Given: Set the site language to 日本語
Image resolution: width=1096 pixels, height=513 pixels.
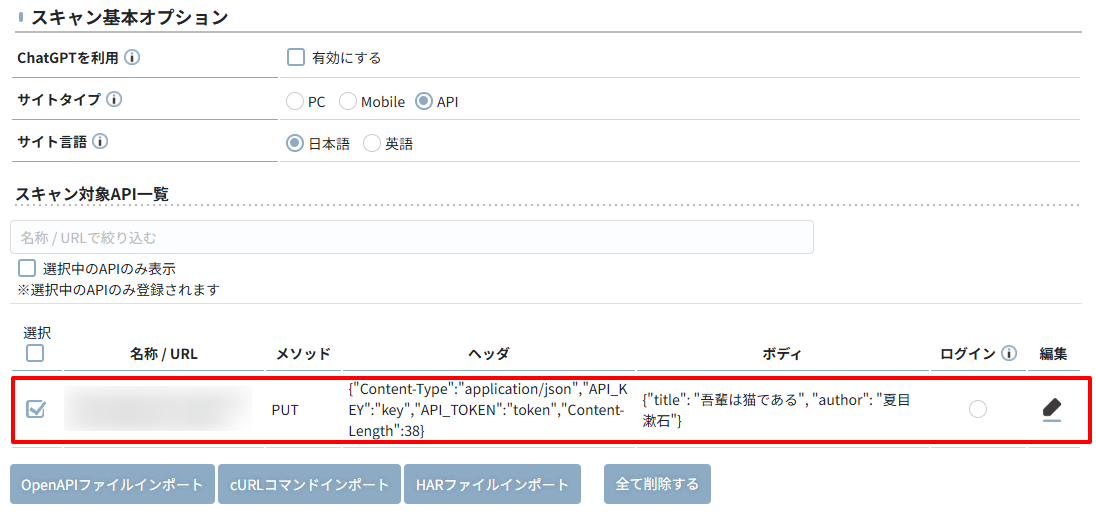Looking at the screenshot, I should [x=295, y=143].
